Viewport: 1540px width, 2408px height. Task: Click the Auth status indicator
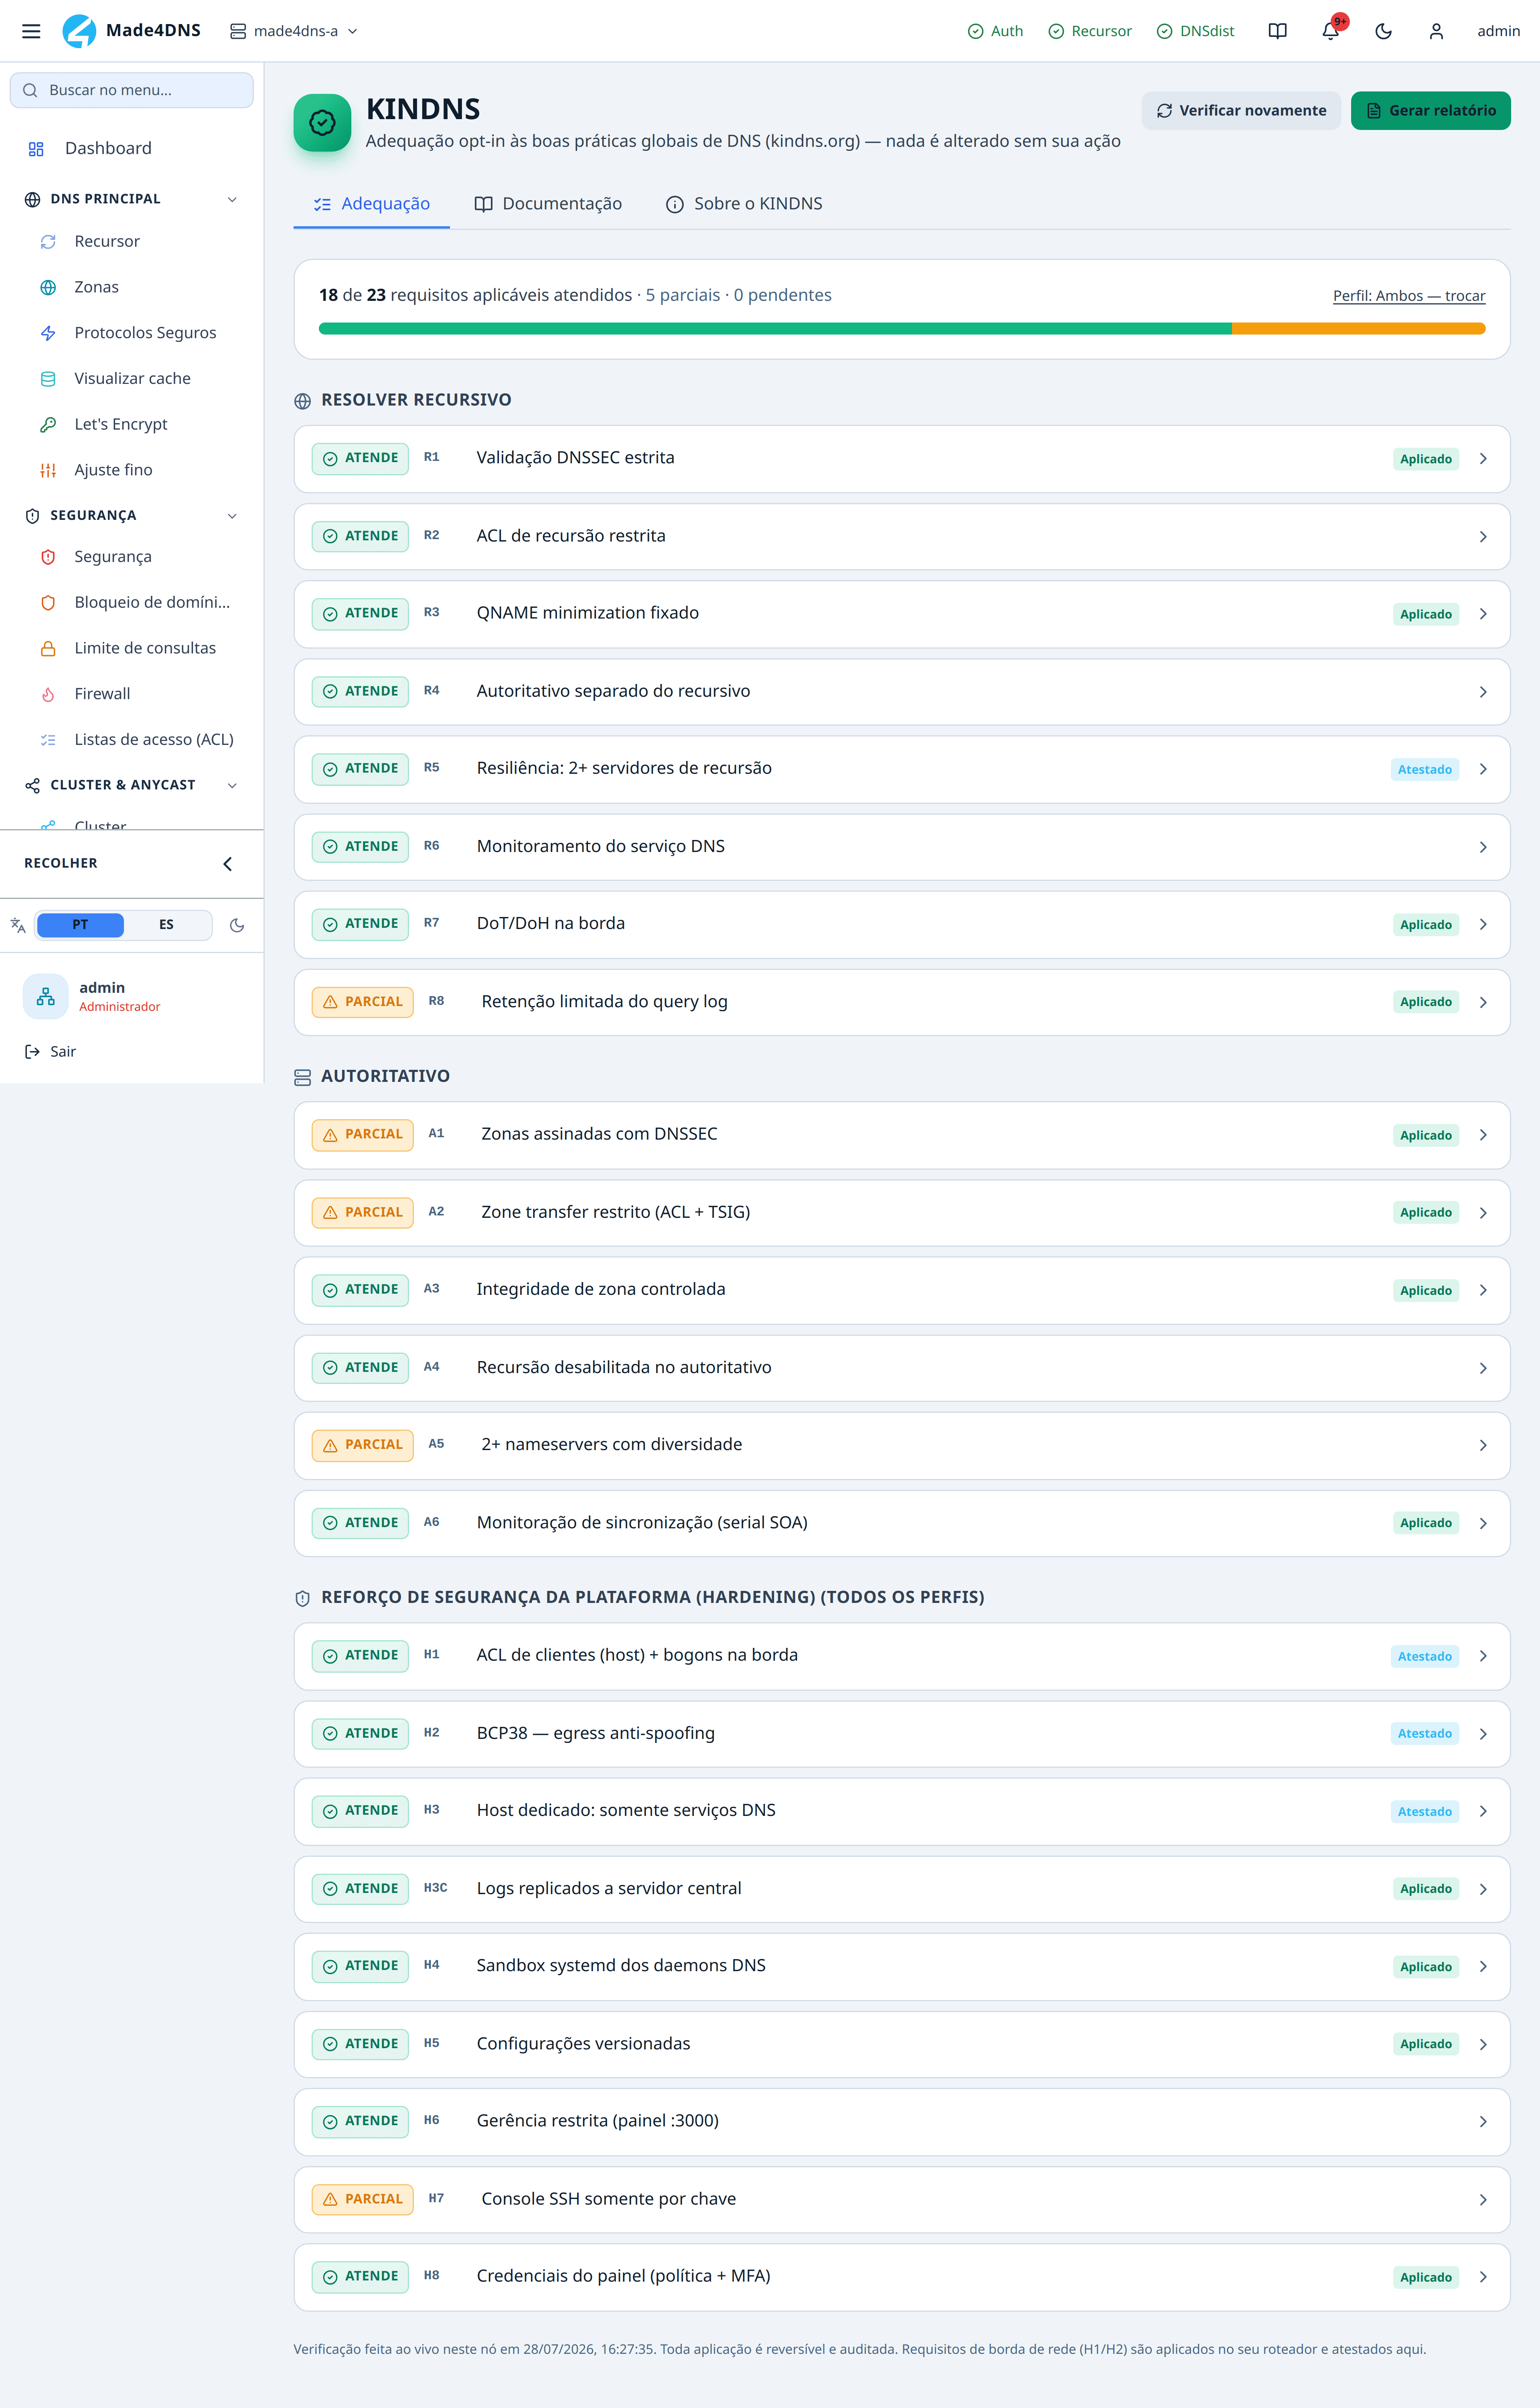[x=995, y=31]
